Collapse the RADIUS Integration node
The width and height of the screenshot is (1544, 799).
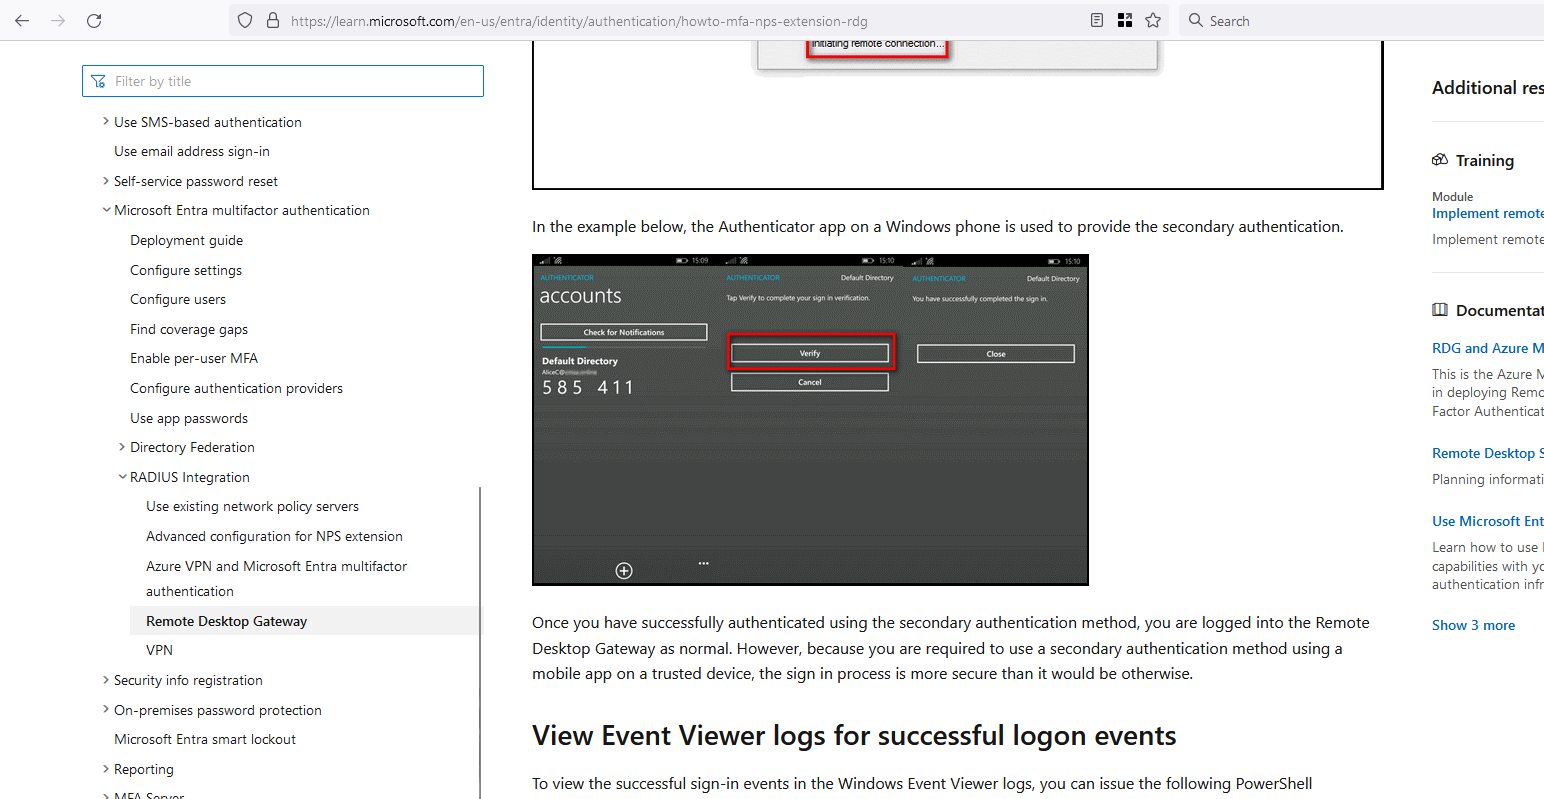[x=122, y=477]
